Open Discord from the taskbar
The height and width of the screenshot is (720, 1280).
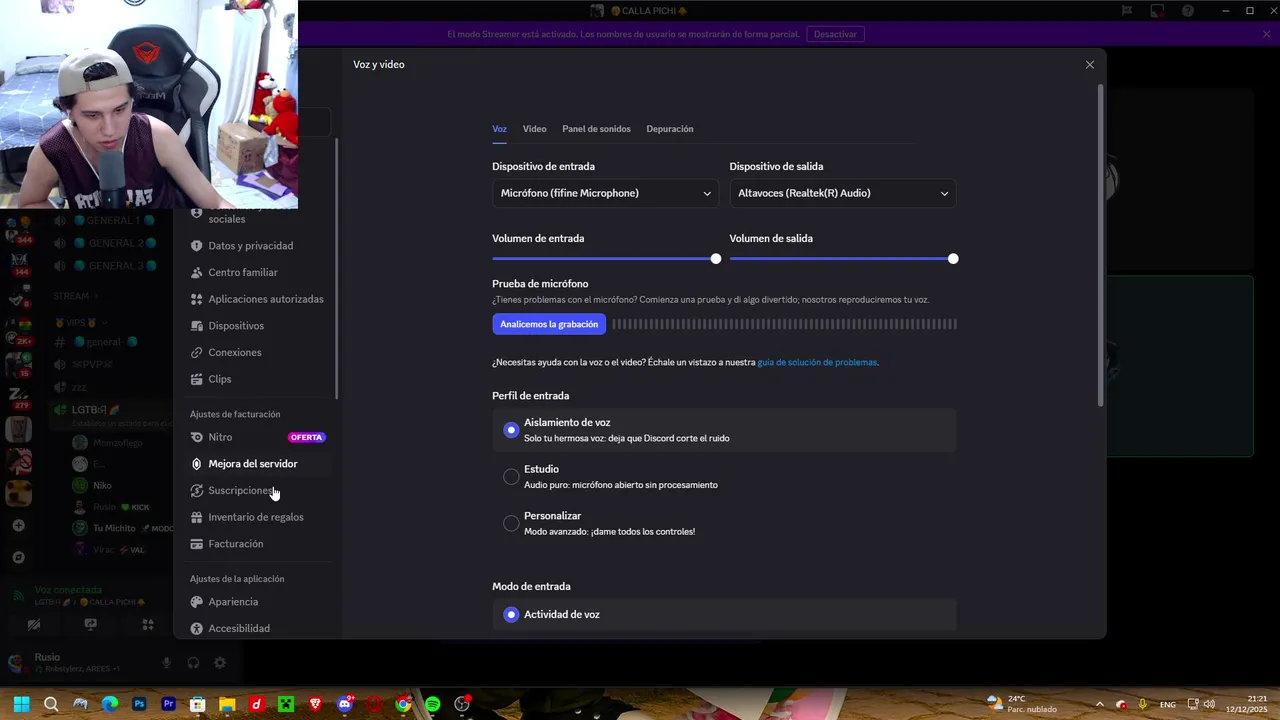click(x=345, y=704)
